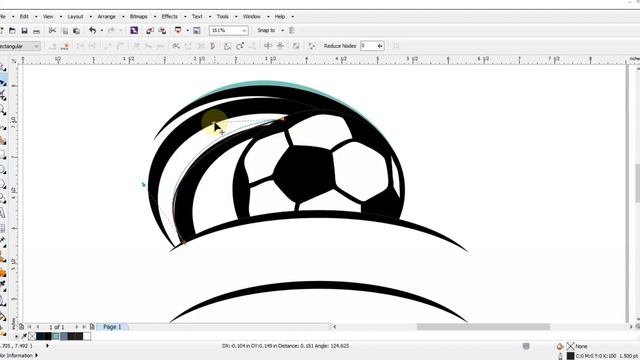The width and height of the screenshot is (640, 360).
Task: Click the Import icon
Action: coord(150,31)
